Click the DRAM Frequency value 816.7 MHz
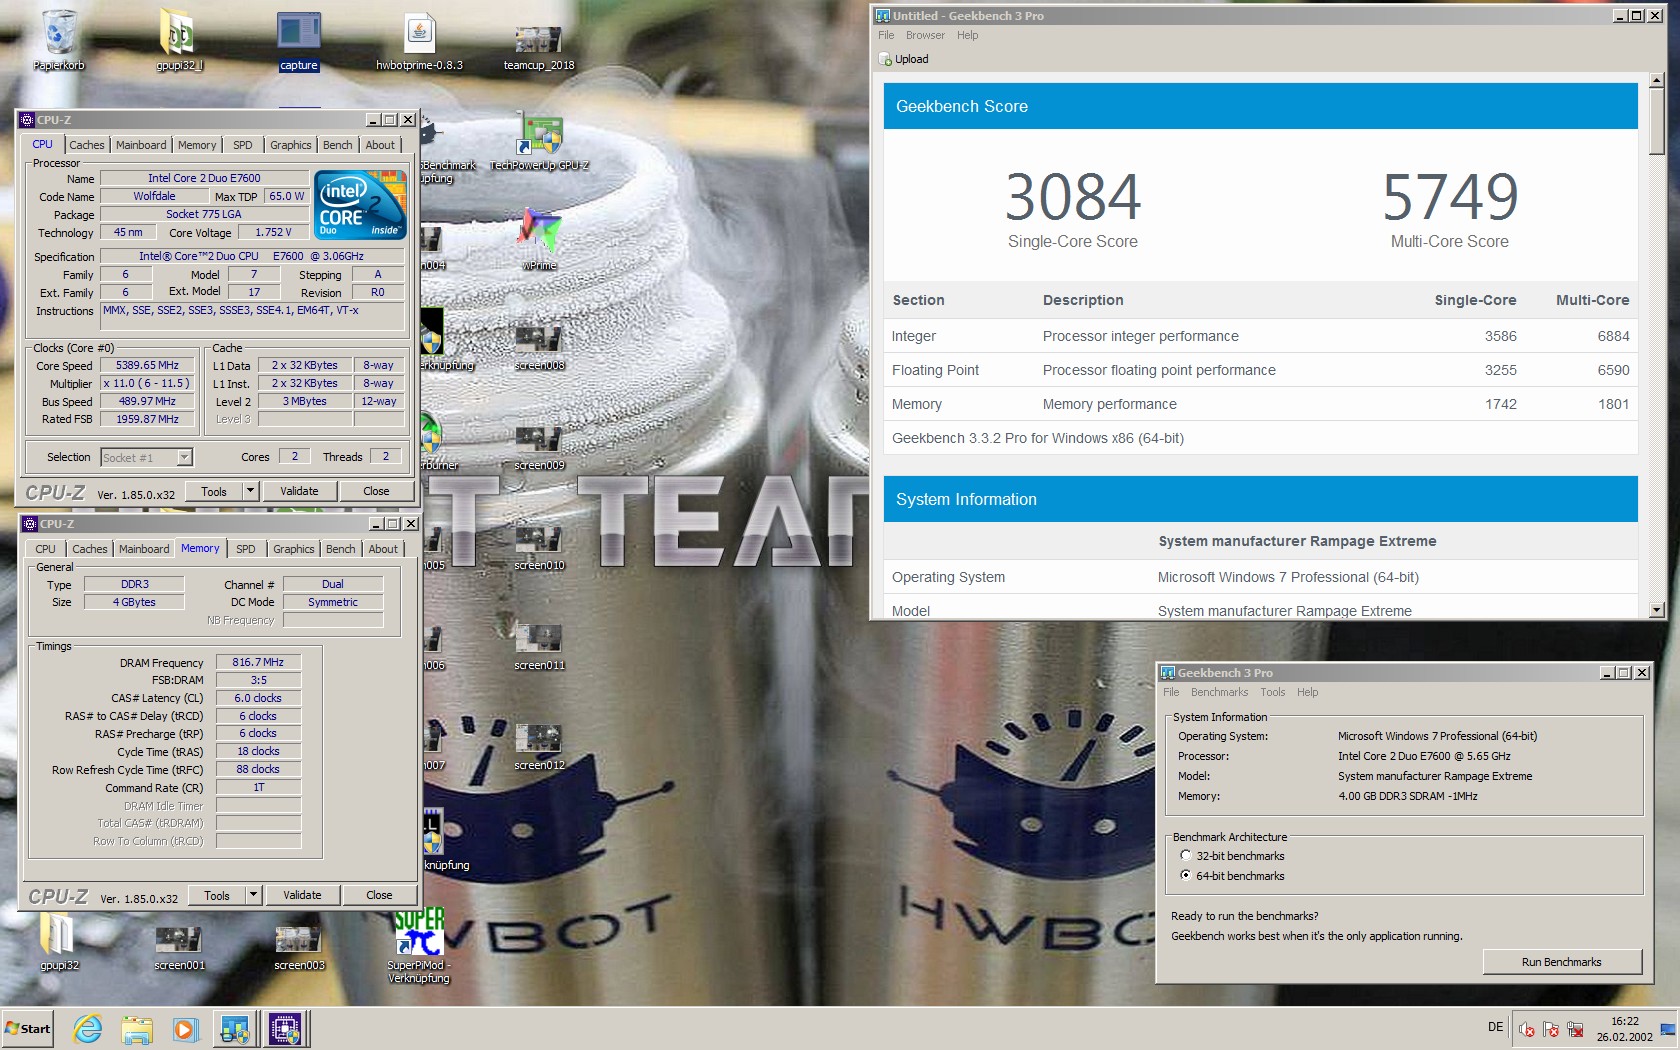Image resolution: width=1680 pixels, height=1050 pixels. pyautogui.click(x=258, y=662)
